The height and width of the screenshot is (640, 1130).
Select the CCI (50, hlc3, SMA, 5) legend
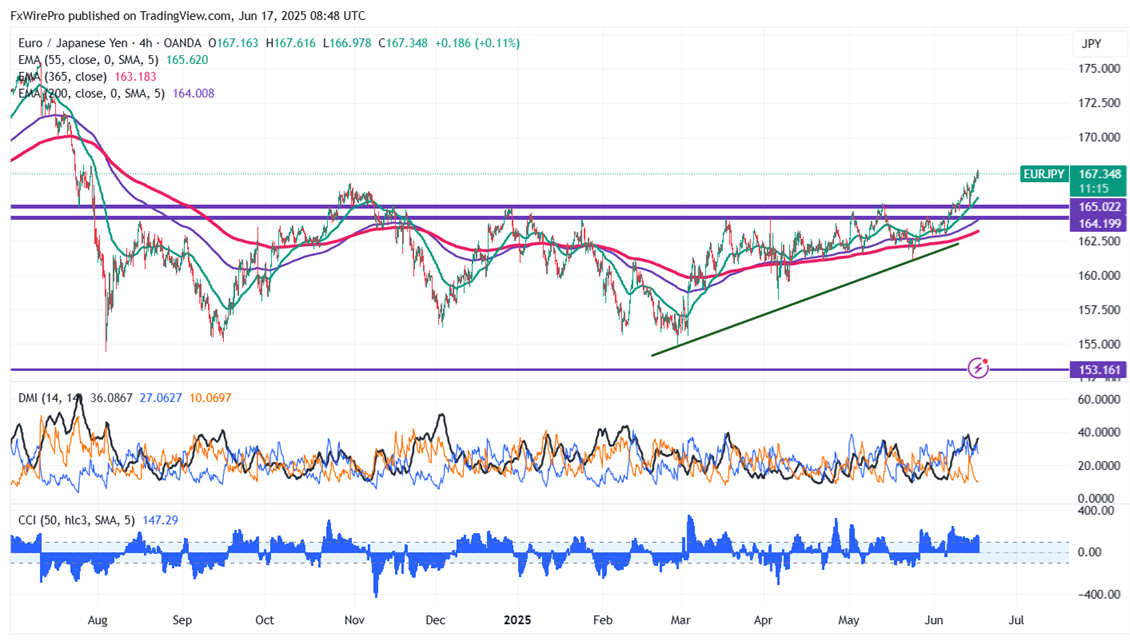point(77,520)
